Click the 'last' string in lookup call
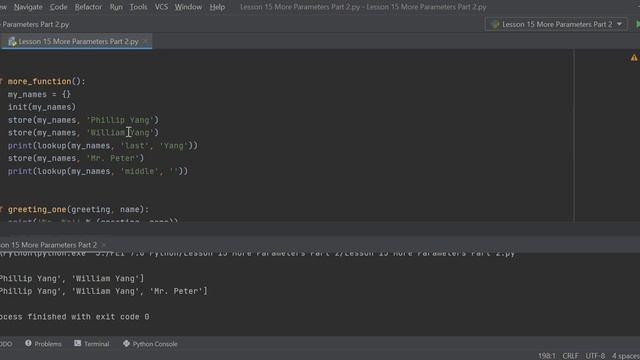Screen dimensions: 640x360 click(x=135, y=146)
